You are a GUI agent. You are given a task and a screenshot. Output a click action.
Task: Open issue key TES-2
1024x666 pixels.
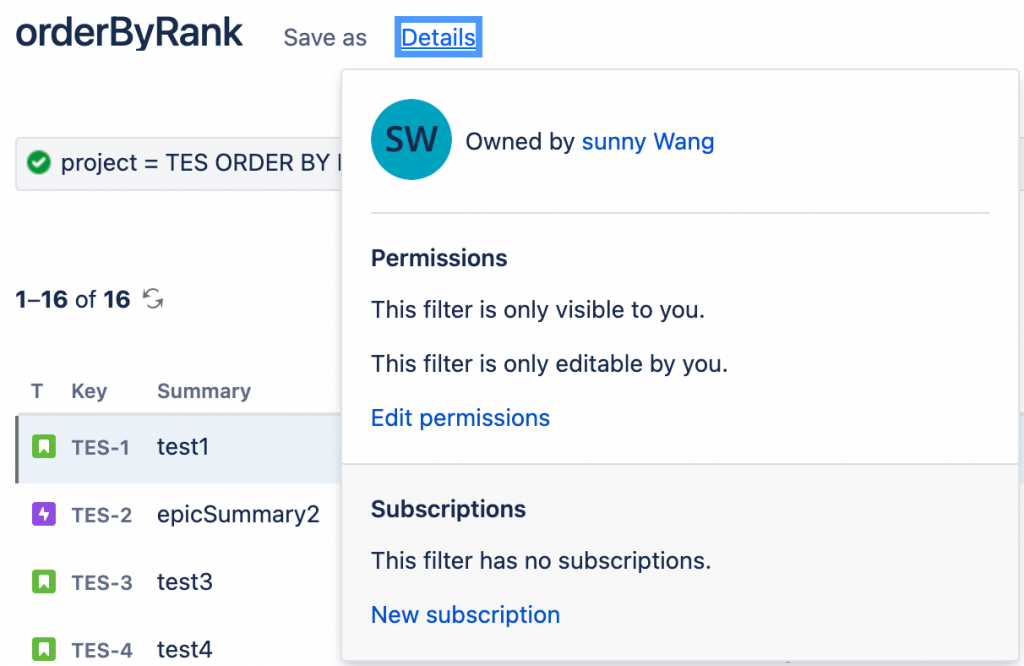tap(101, 515)
